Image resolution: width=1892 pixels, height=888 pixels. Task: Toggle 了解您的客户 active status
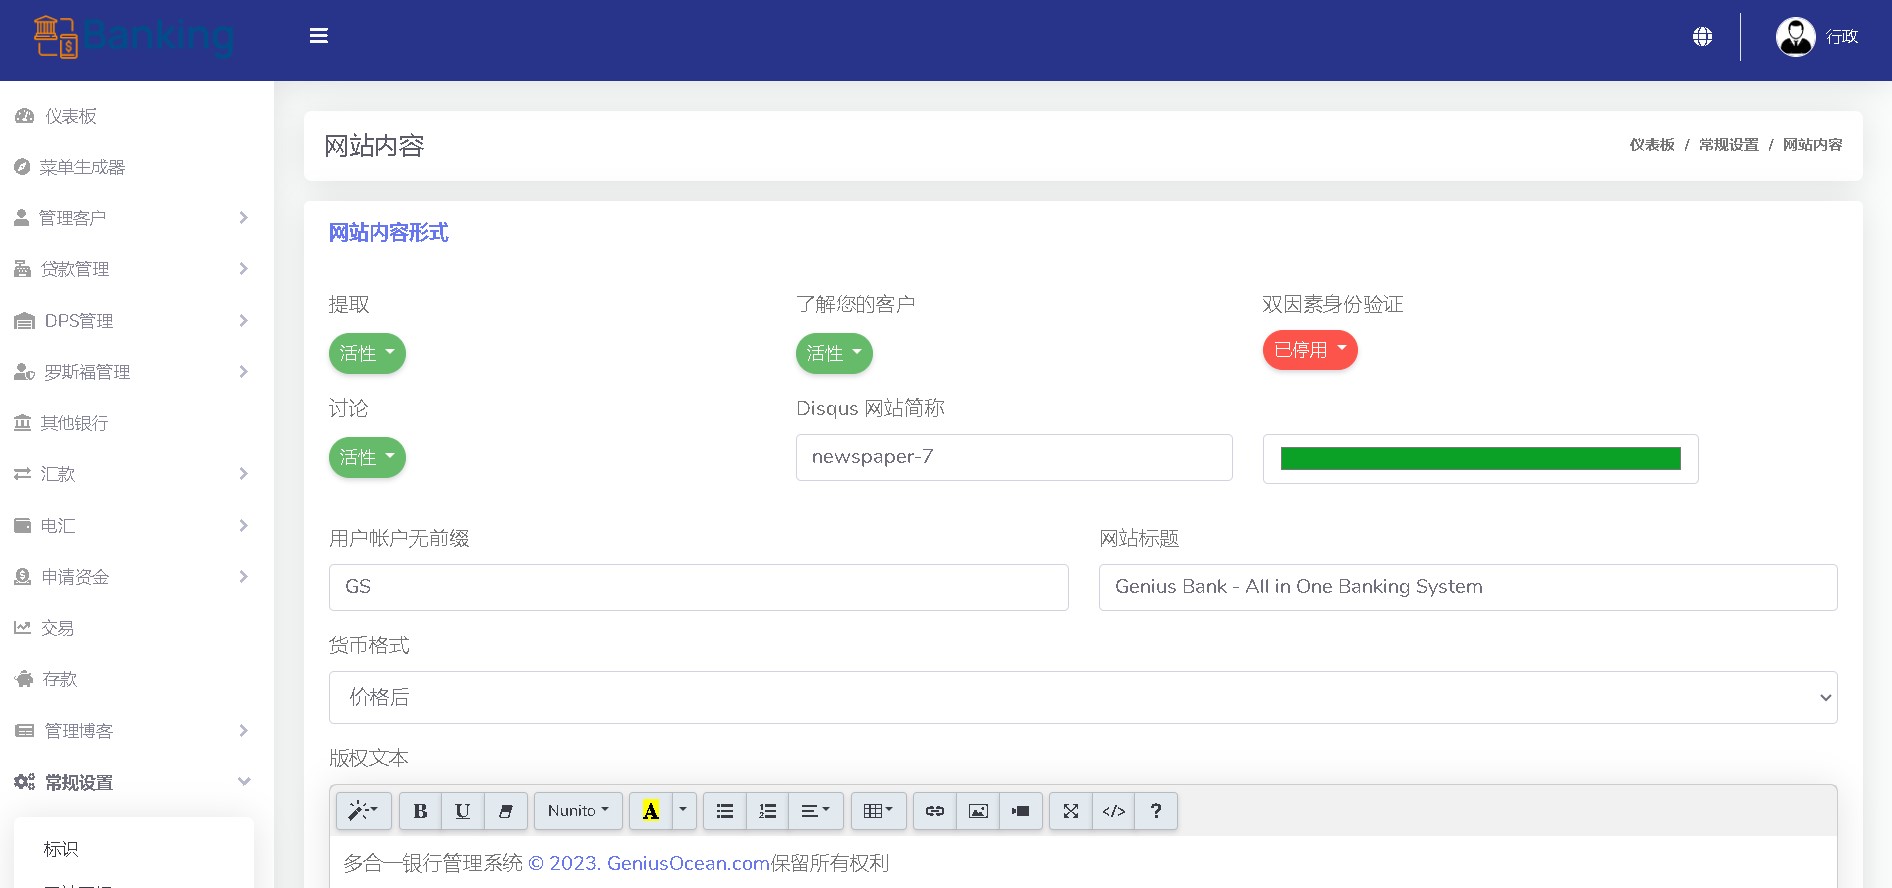pos(834,353)
